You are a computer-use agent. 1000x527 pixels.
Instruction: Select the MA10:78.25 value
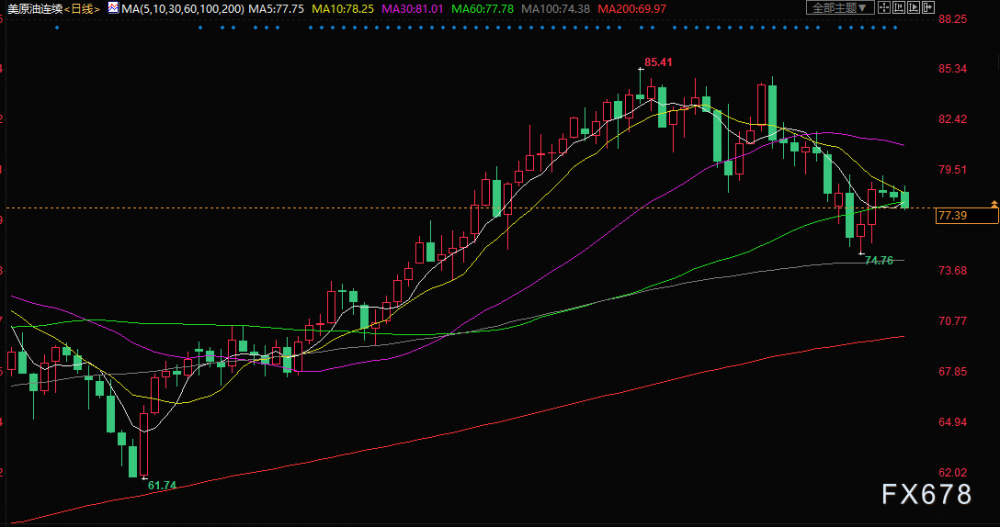click(342, 9)
